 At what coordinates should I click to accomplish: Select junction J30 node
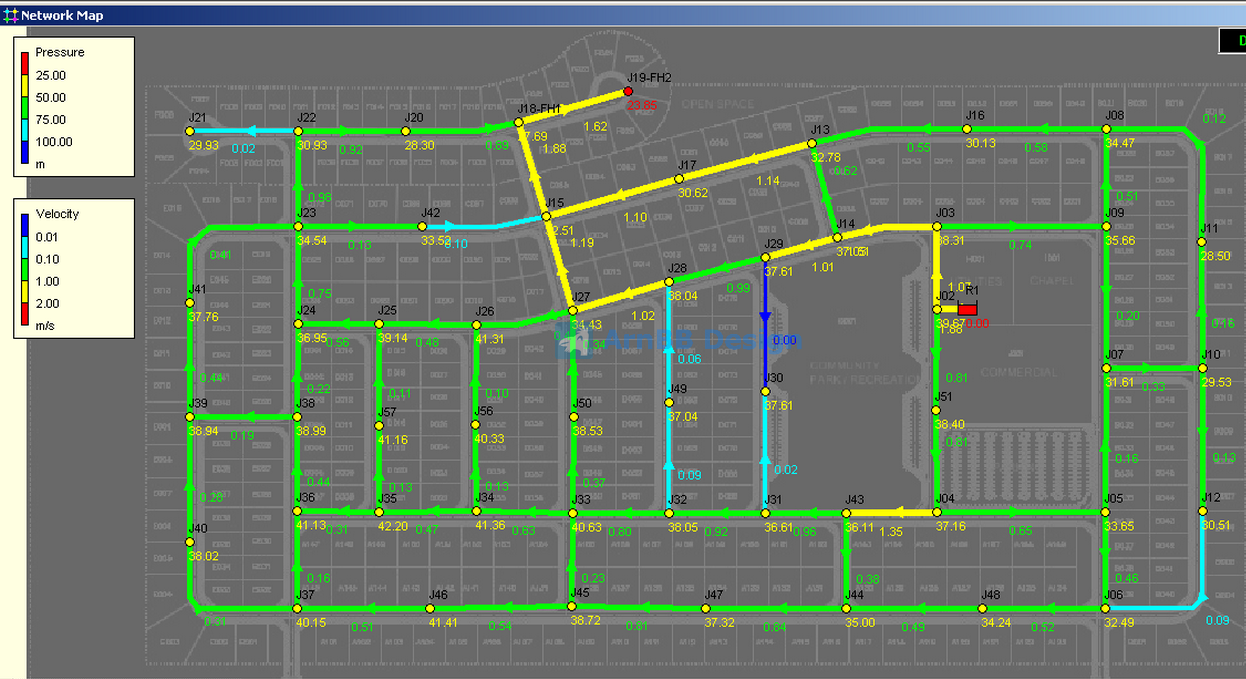tap(765, 391)
